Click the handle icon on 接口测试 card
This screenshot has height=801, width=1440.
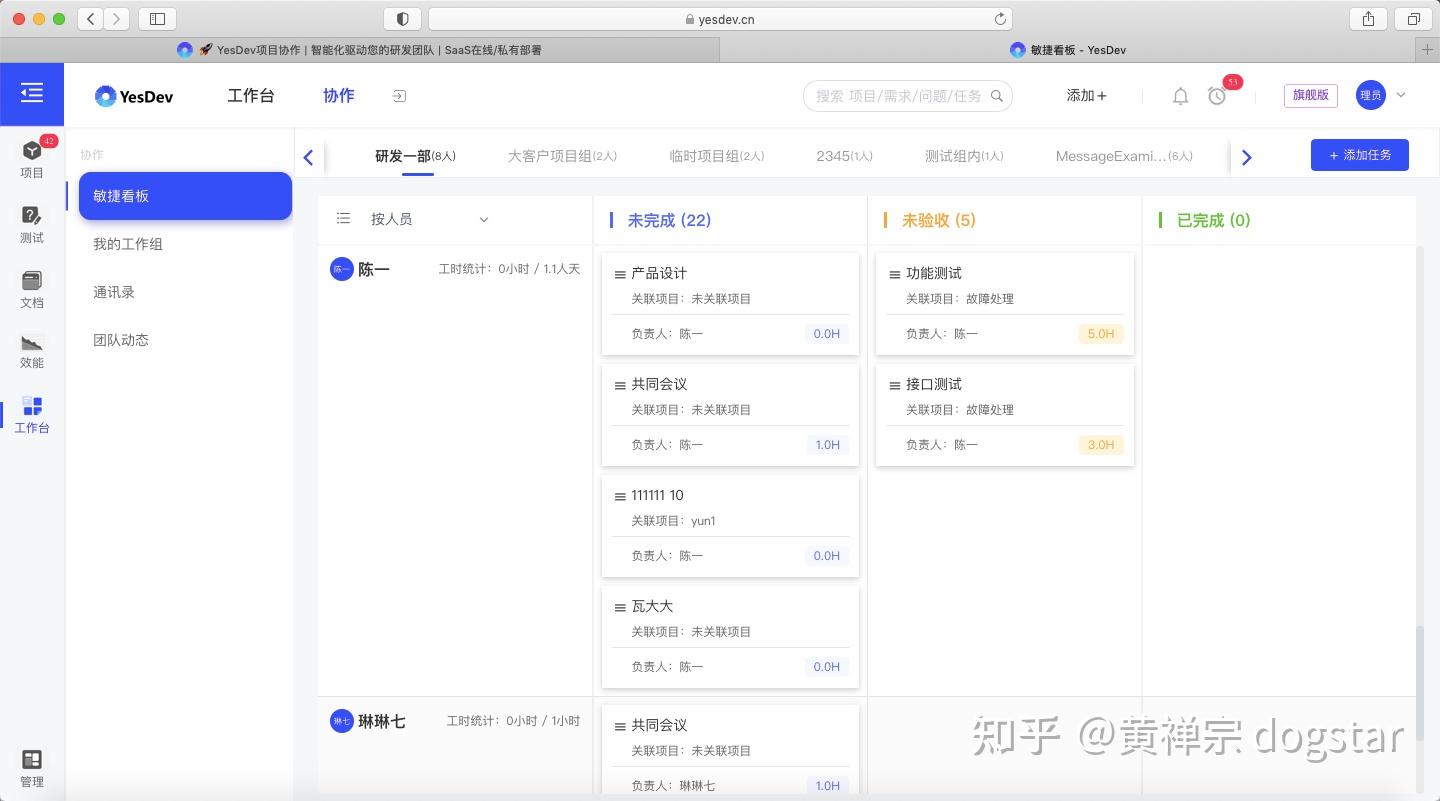[895, 385]
